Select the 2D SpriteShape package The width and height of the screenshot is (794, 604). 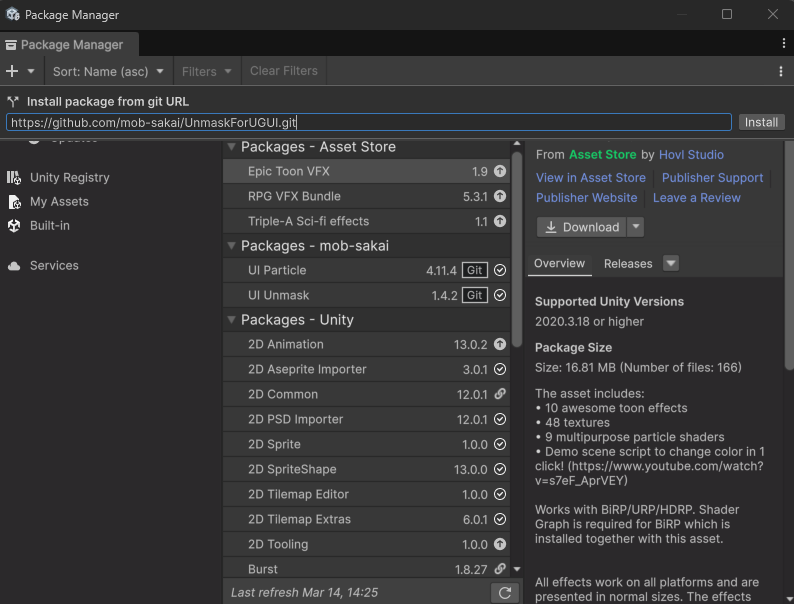(366, 469)
